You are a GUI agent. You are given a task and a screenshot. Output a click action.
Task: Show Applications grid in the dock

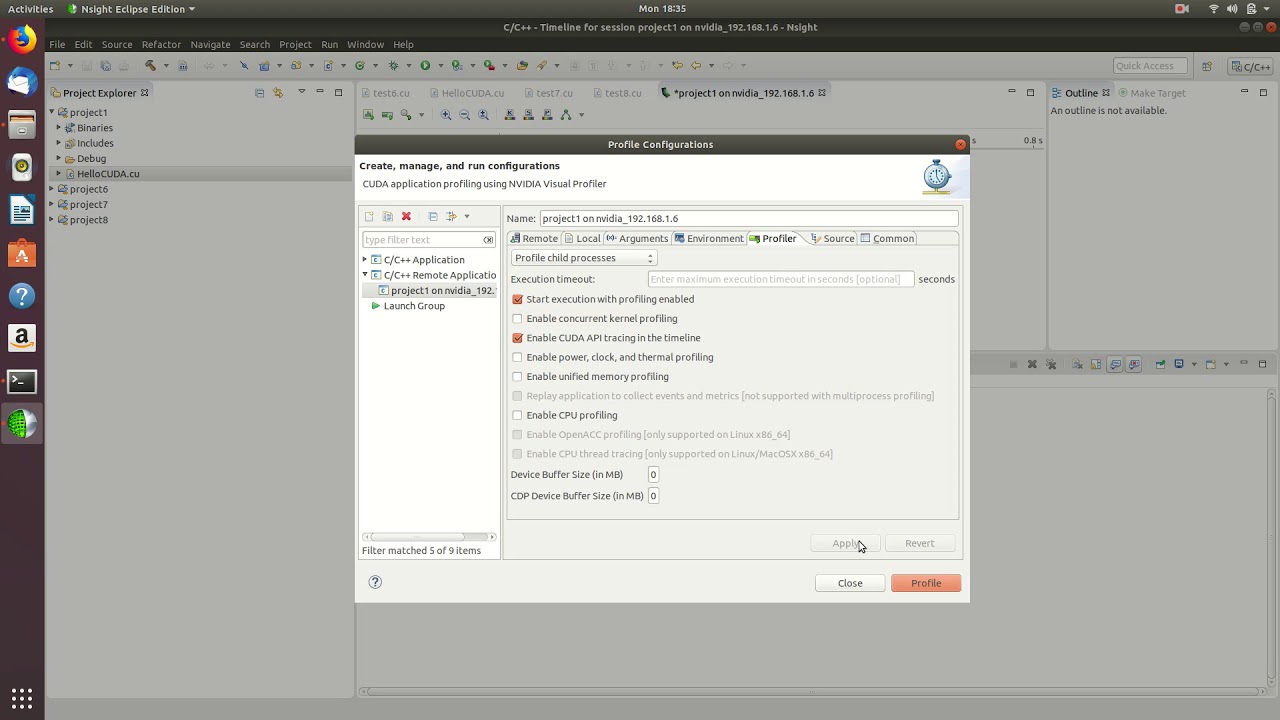click(x=22, y=697)
